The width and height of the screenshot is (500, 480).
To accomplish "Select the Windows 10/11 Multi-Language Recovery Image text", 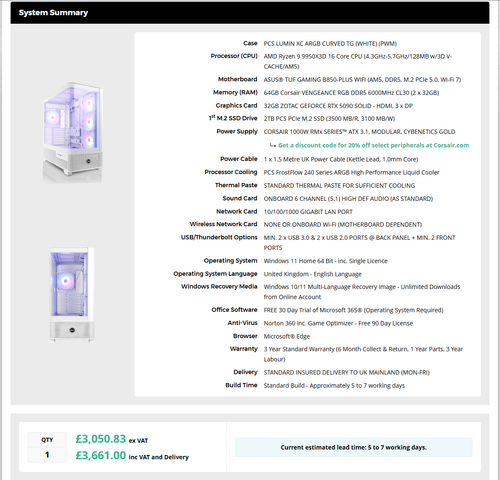I will pos(362,292).
